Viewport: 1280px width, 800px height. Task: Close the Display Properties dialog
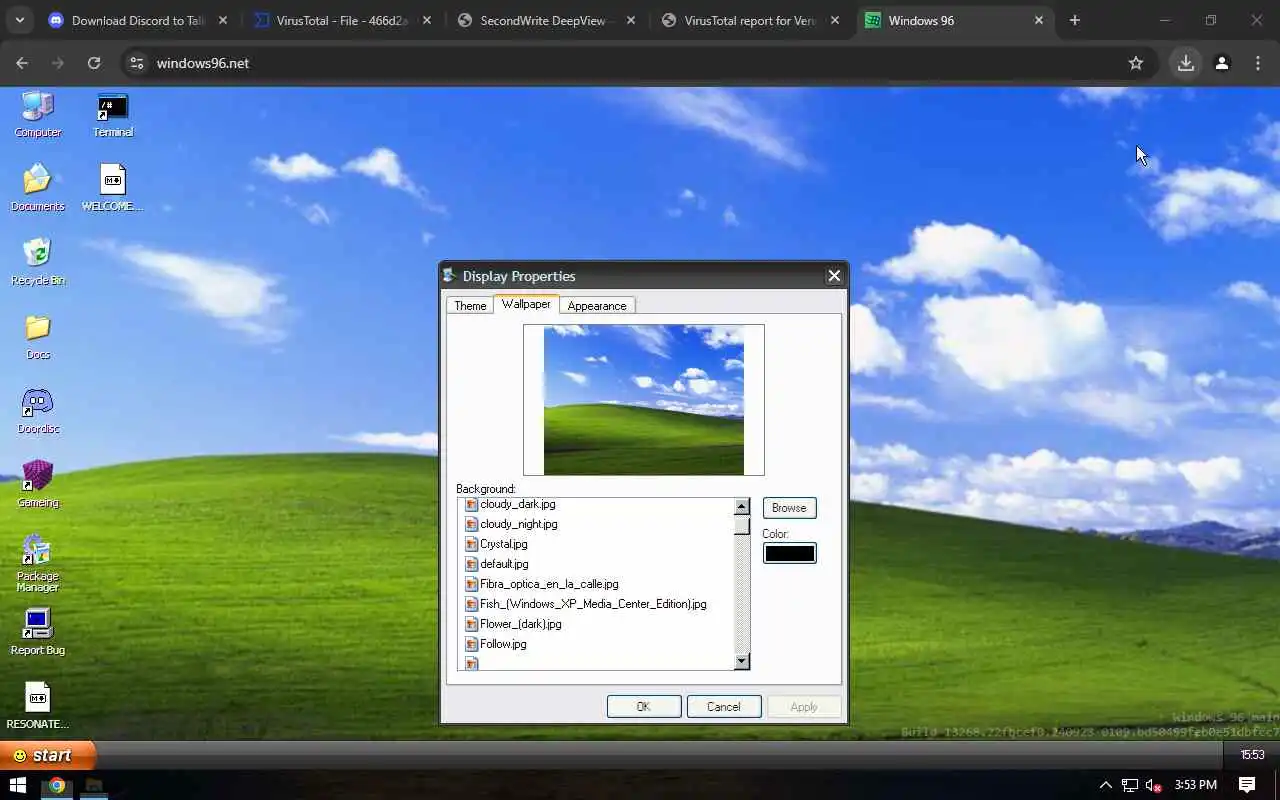(x=834, y=276)
